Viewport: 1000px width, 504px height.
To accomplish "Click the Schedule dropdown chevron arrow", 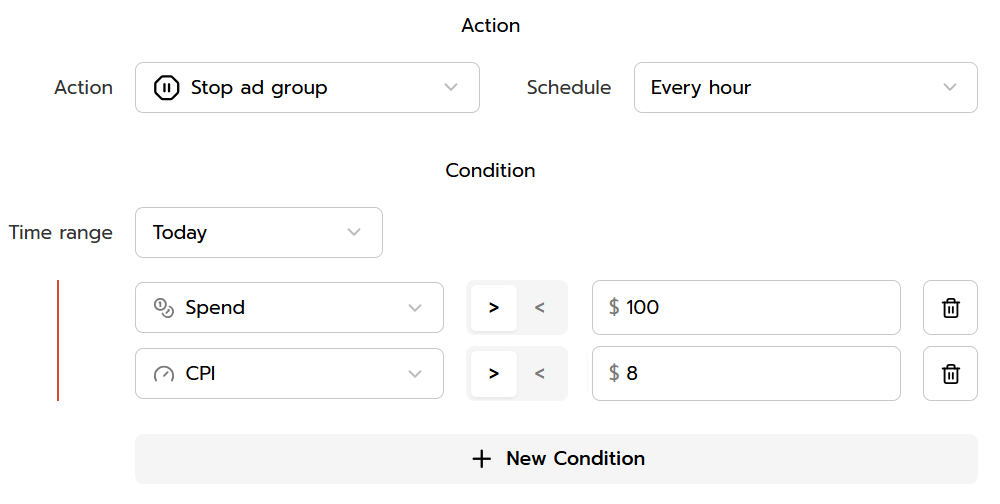I will [950, 88].
